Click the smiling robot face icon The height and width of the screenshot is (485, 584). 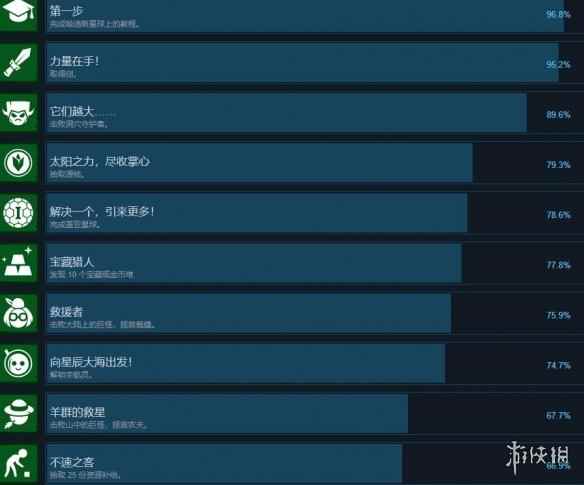(x=19, y=364)
